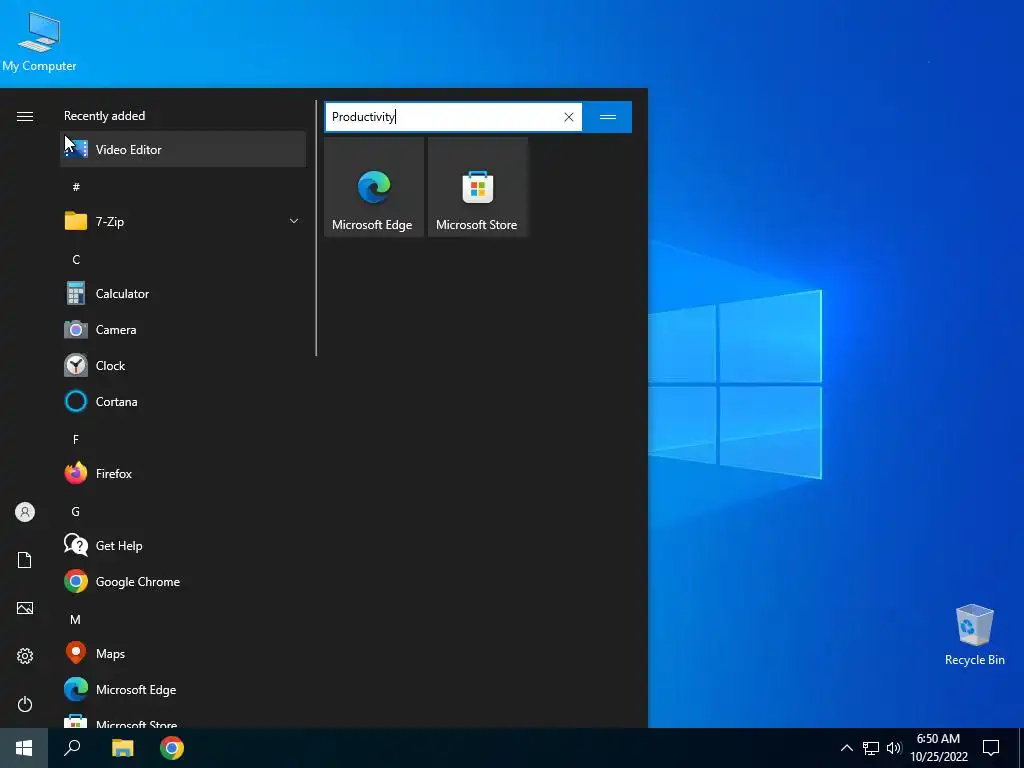Clear the Productivity group name field
Image resolution: width=1024 pixels, height=768 pixels.
coord(569,117)
